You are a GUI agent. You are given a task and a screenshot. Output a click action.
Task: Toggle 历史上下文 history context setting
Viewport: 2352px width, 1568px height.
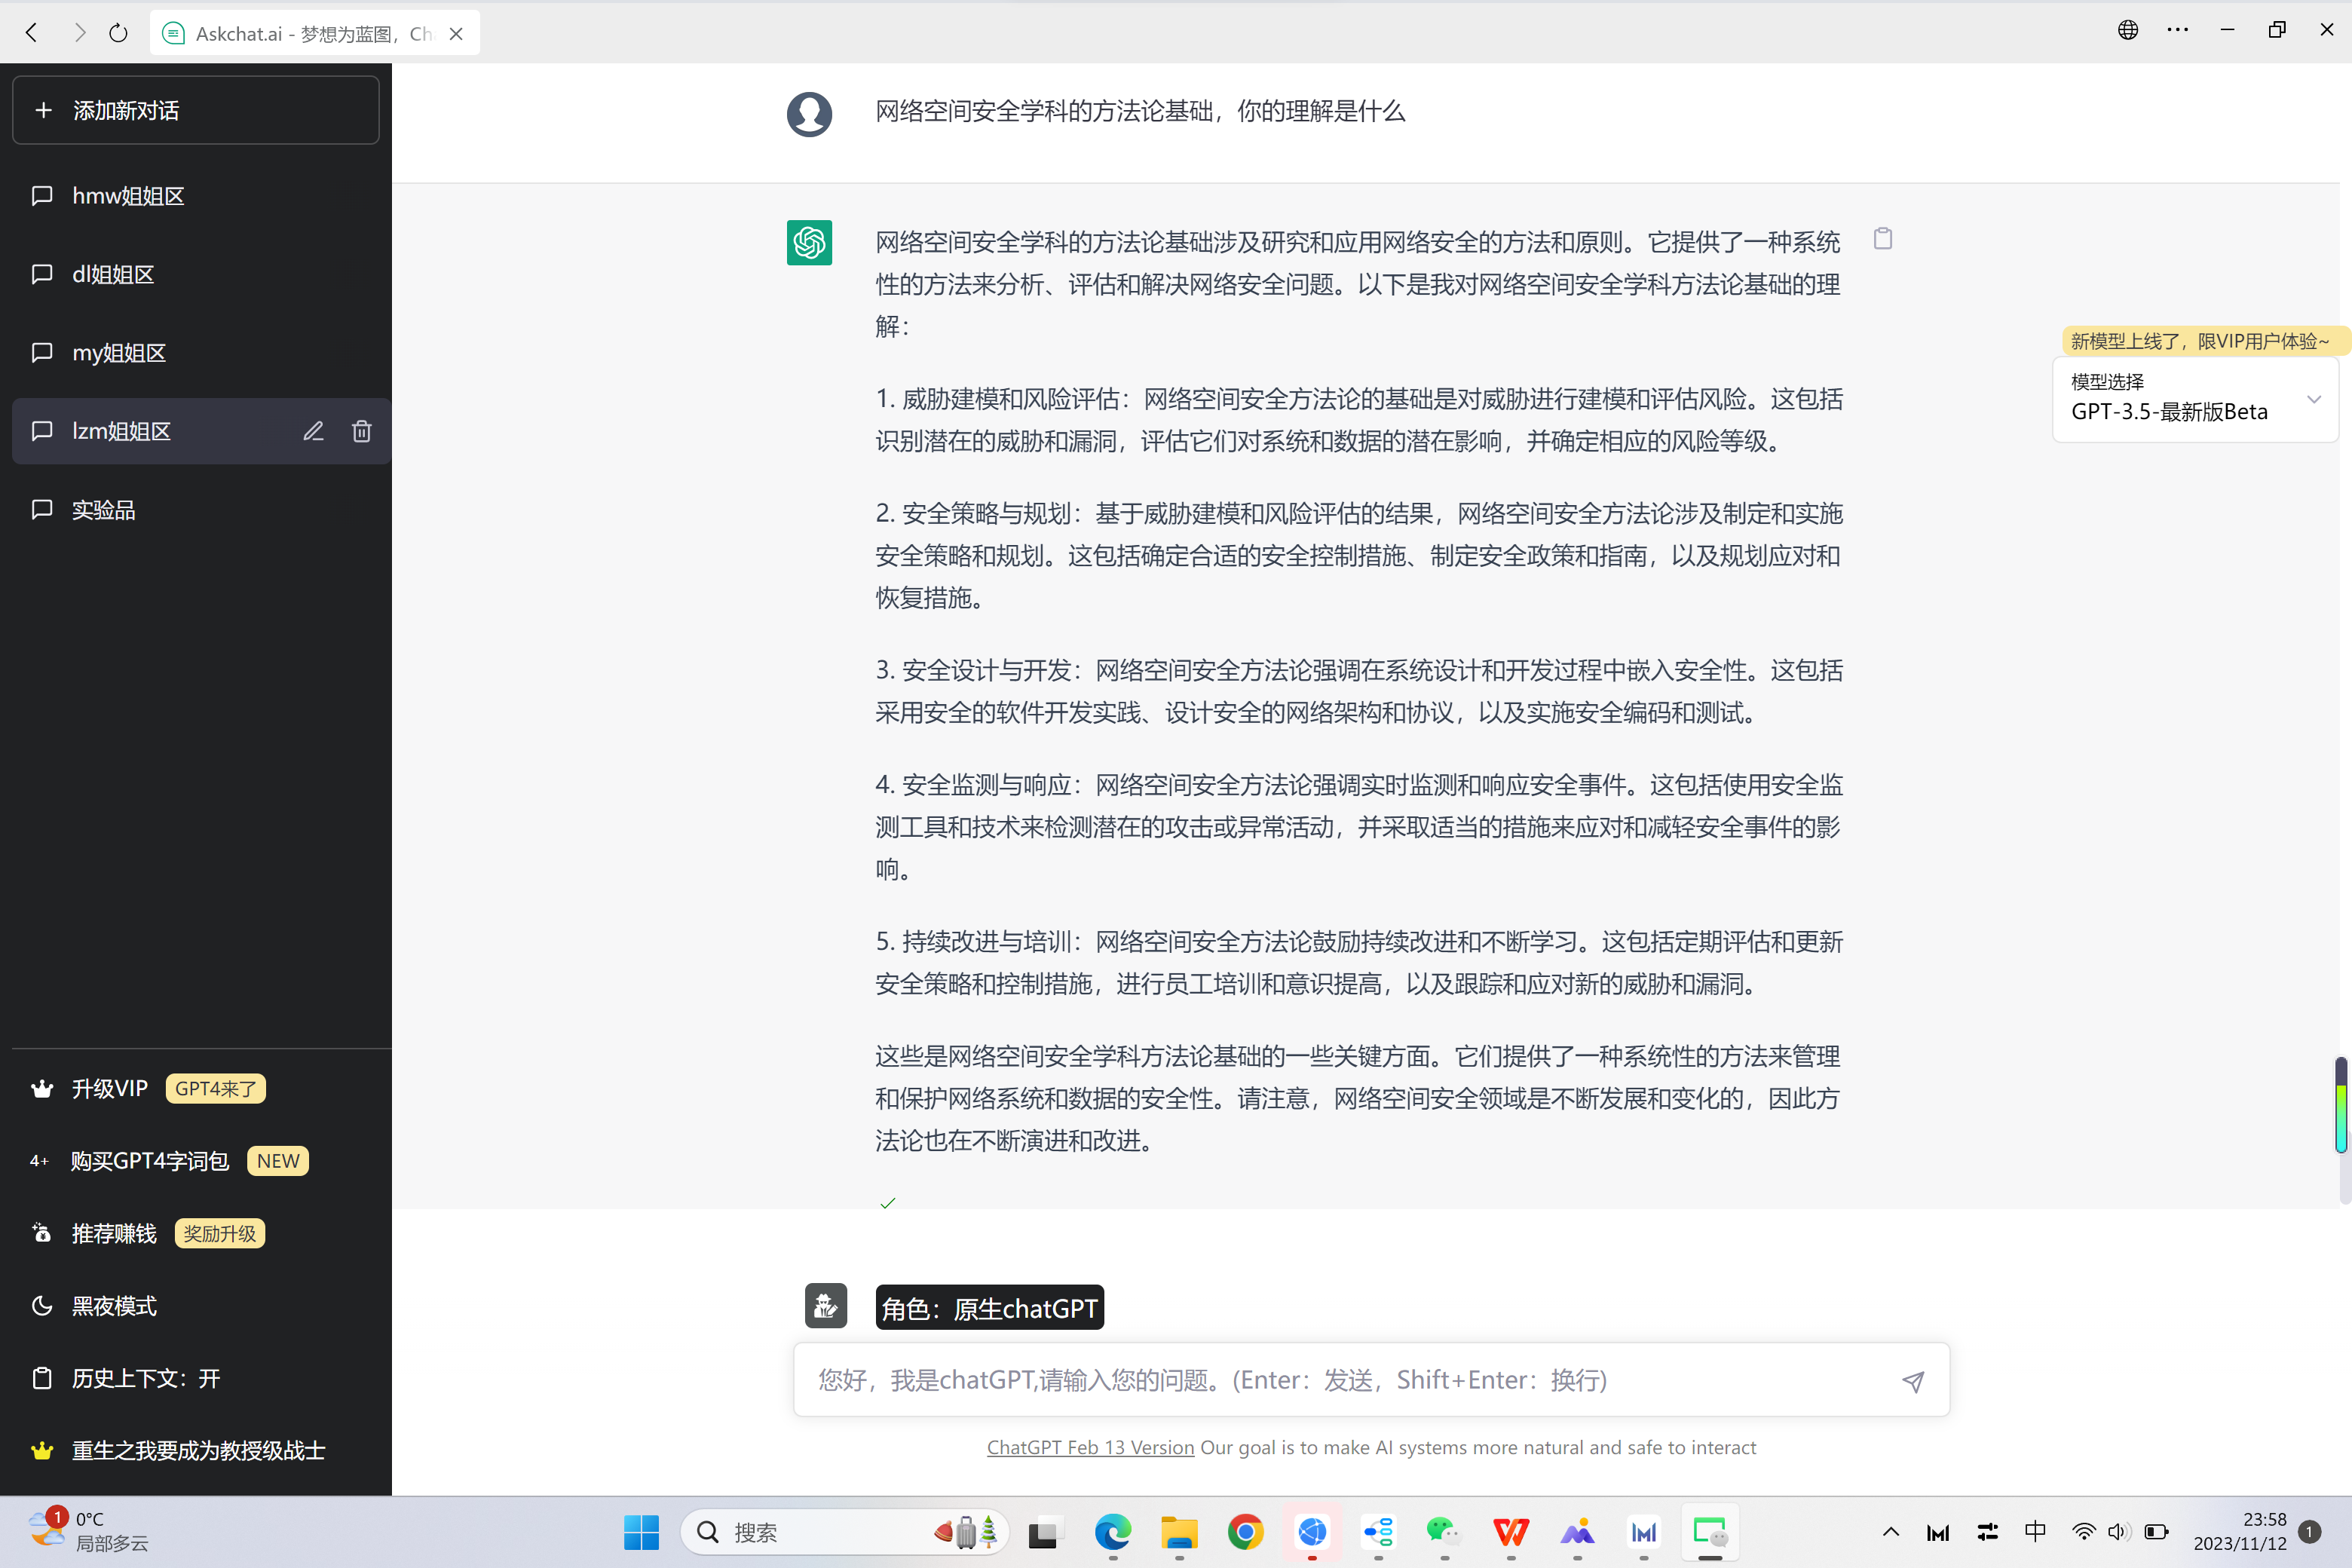[x=145, y=1378]
